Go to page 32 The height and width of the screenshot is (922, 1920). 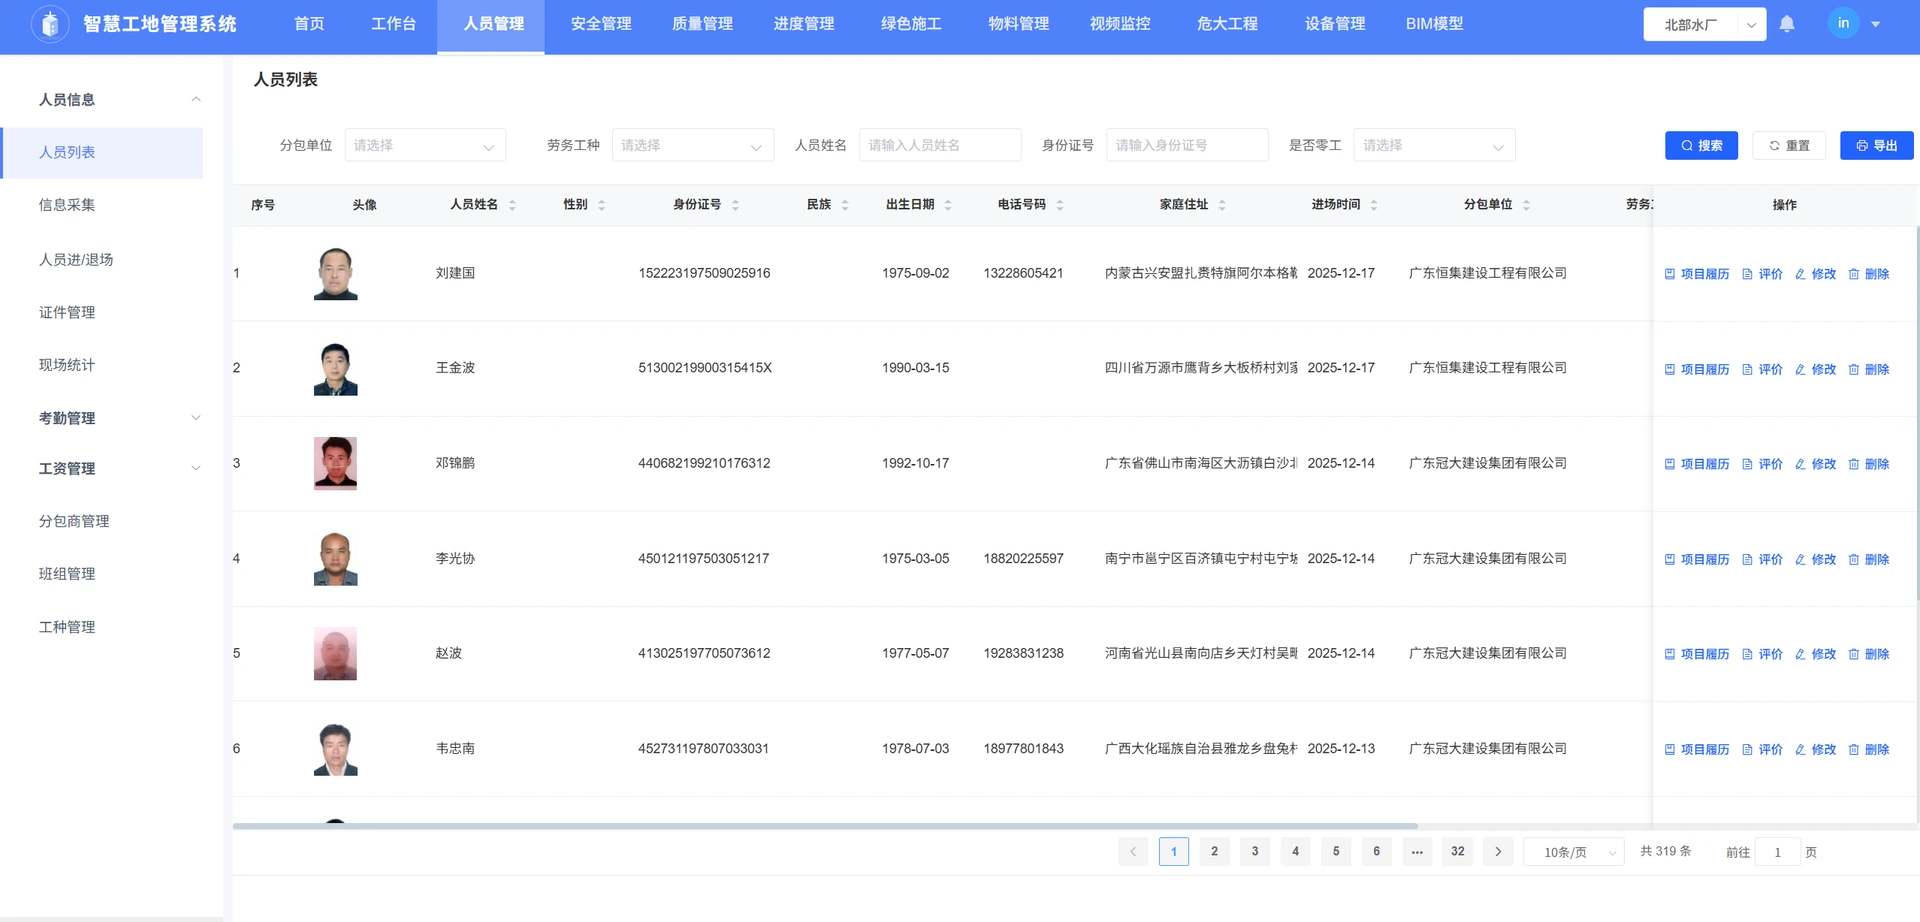point(1458,852)
